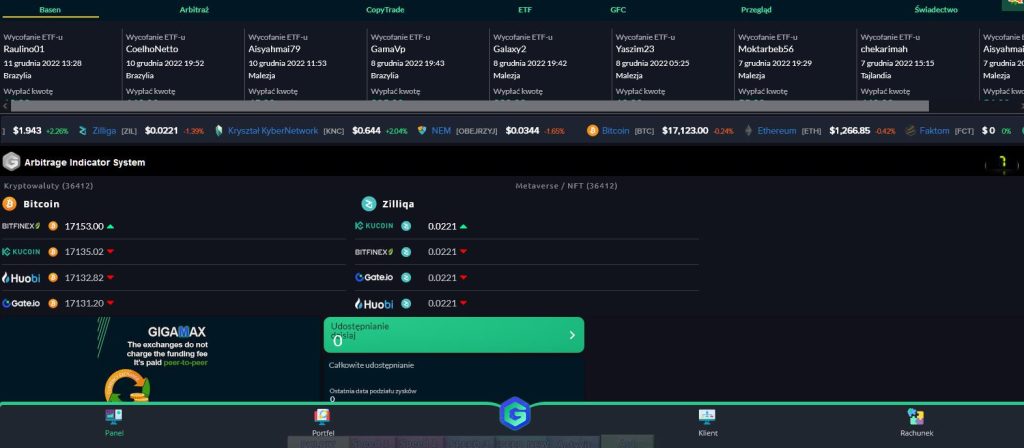Viewport: 1024px width, 448px height.
Task: Open the Basen tab
Action: click(x=50, y=10)
